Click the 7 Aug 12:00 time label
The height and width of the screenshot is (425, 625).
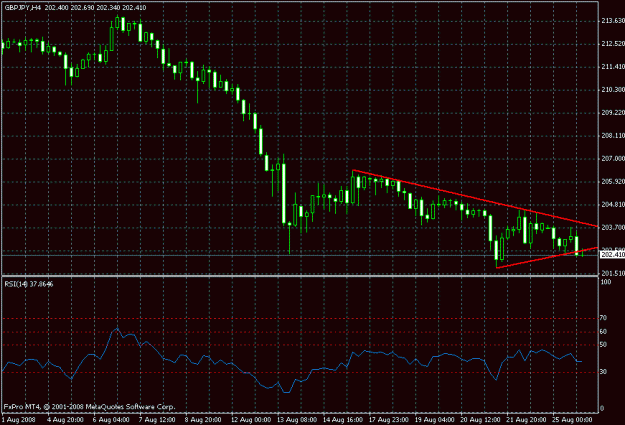(x=157, y=420)
